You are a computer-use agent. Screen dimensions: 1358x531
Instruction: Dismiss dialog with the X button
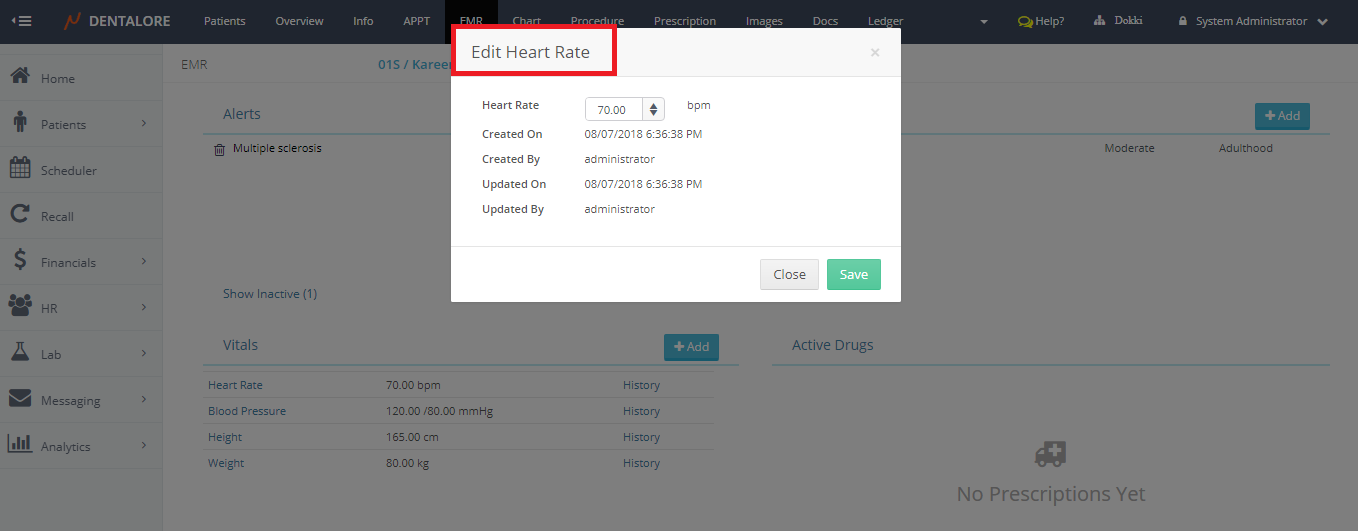(875, 53)
